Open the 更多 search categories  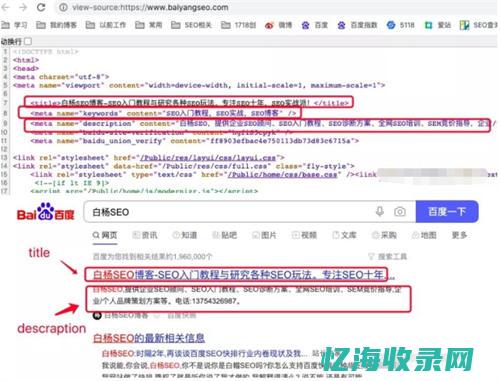(459, 235)
